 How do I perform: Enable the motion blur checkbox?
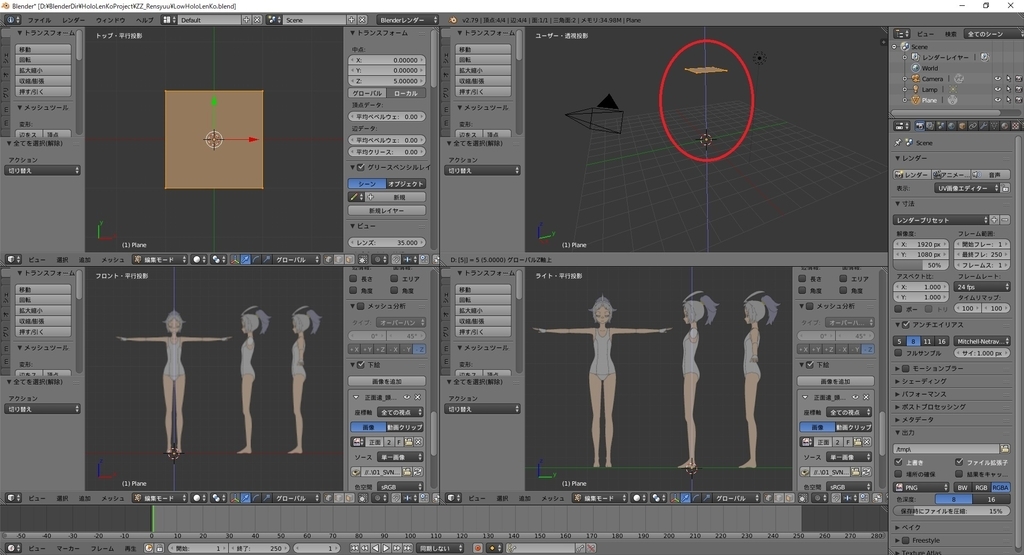point(906,368)
